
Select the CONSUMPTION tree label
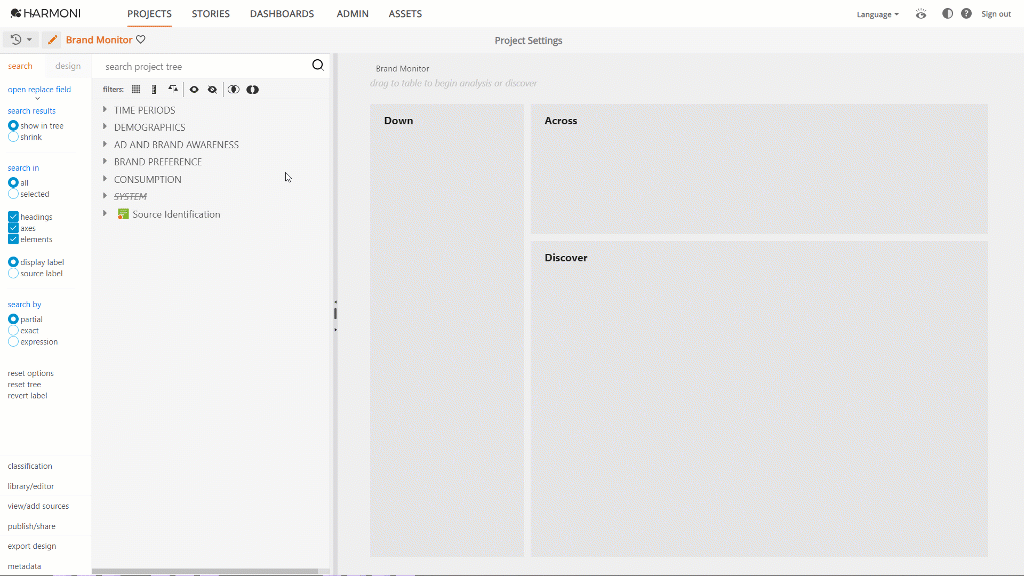[x=148, y=179]
